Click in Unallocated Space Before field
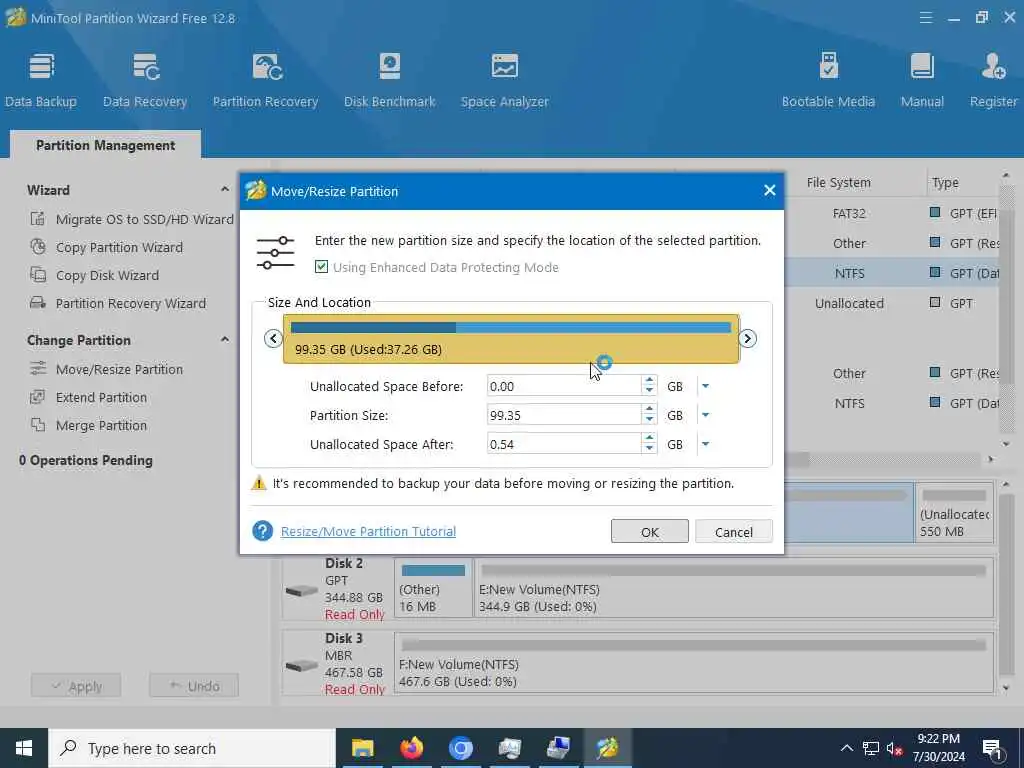Image resolution: width=1024 pixels, height=768 pixels. (x=564, y=387)
